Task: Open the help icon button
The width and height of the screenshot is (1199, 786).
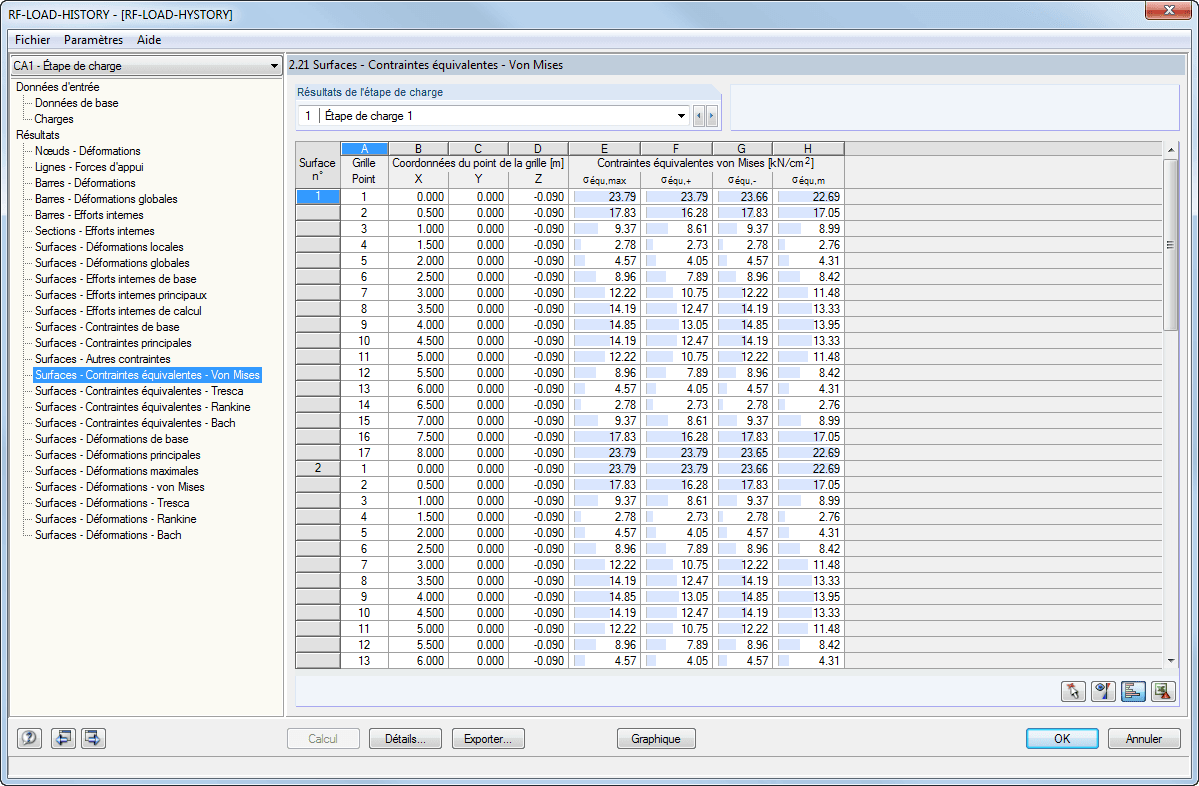Action: (x=29, y=738)
